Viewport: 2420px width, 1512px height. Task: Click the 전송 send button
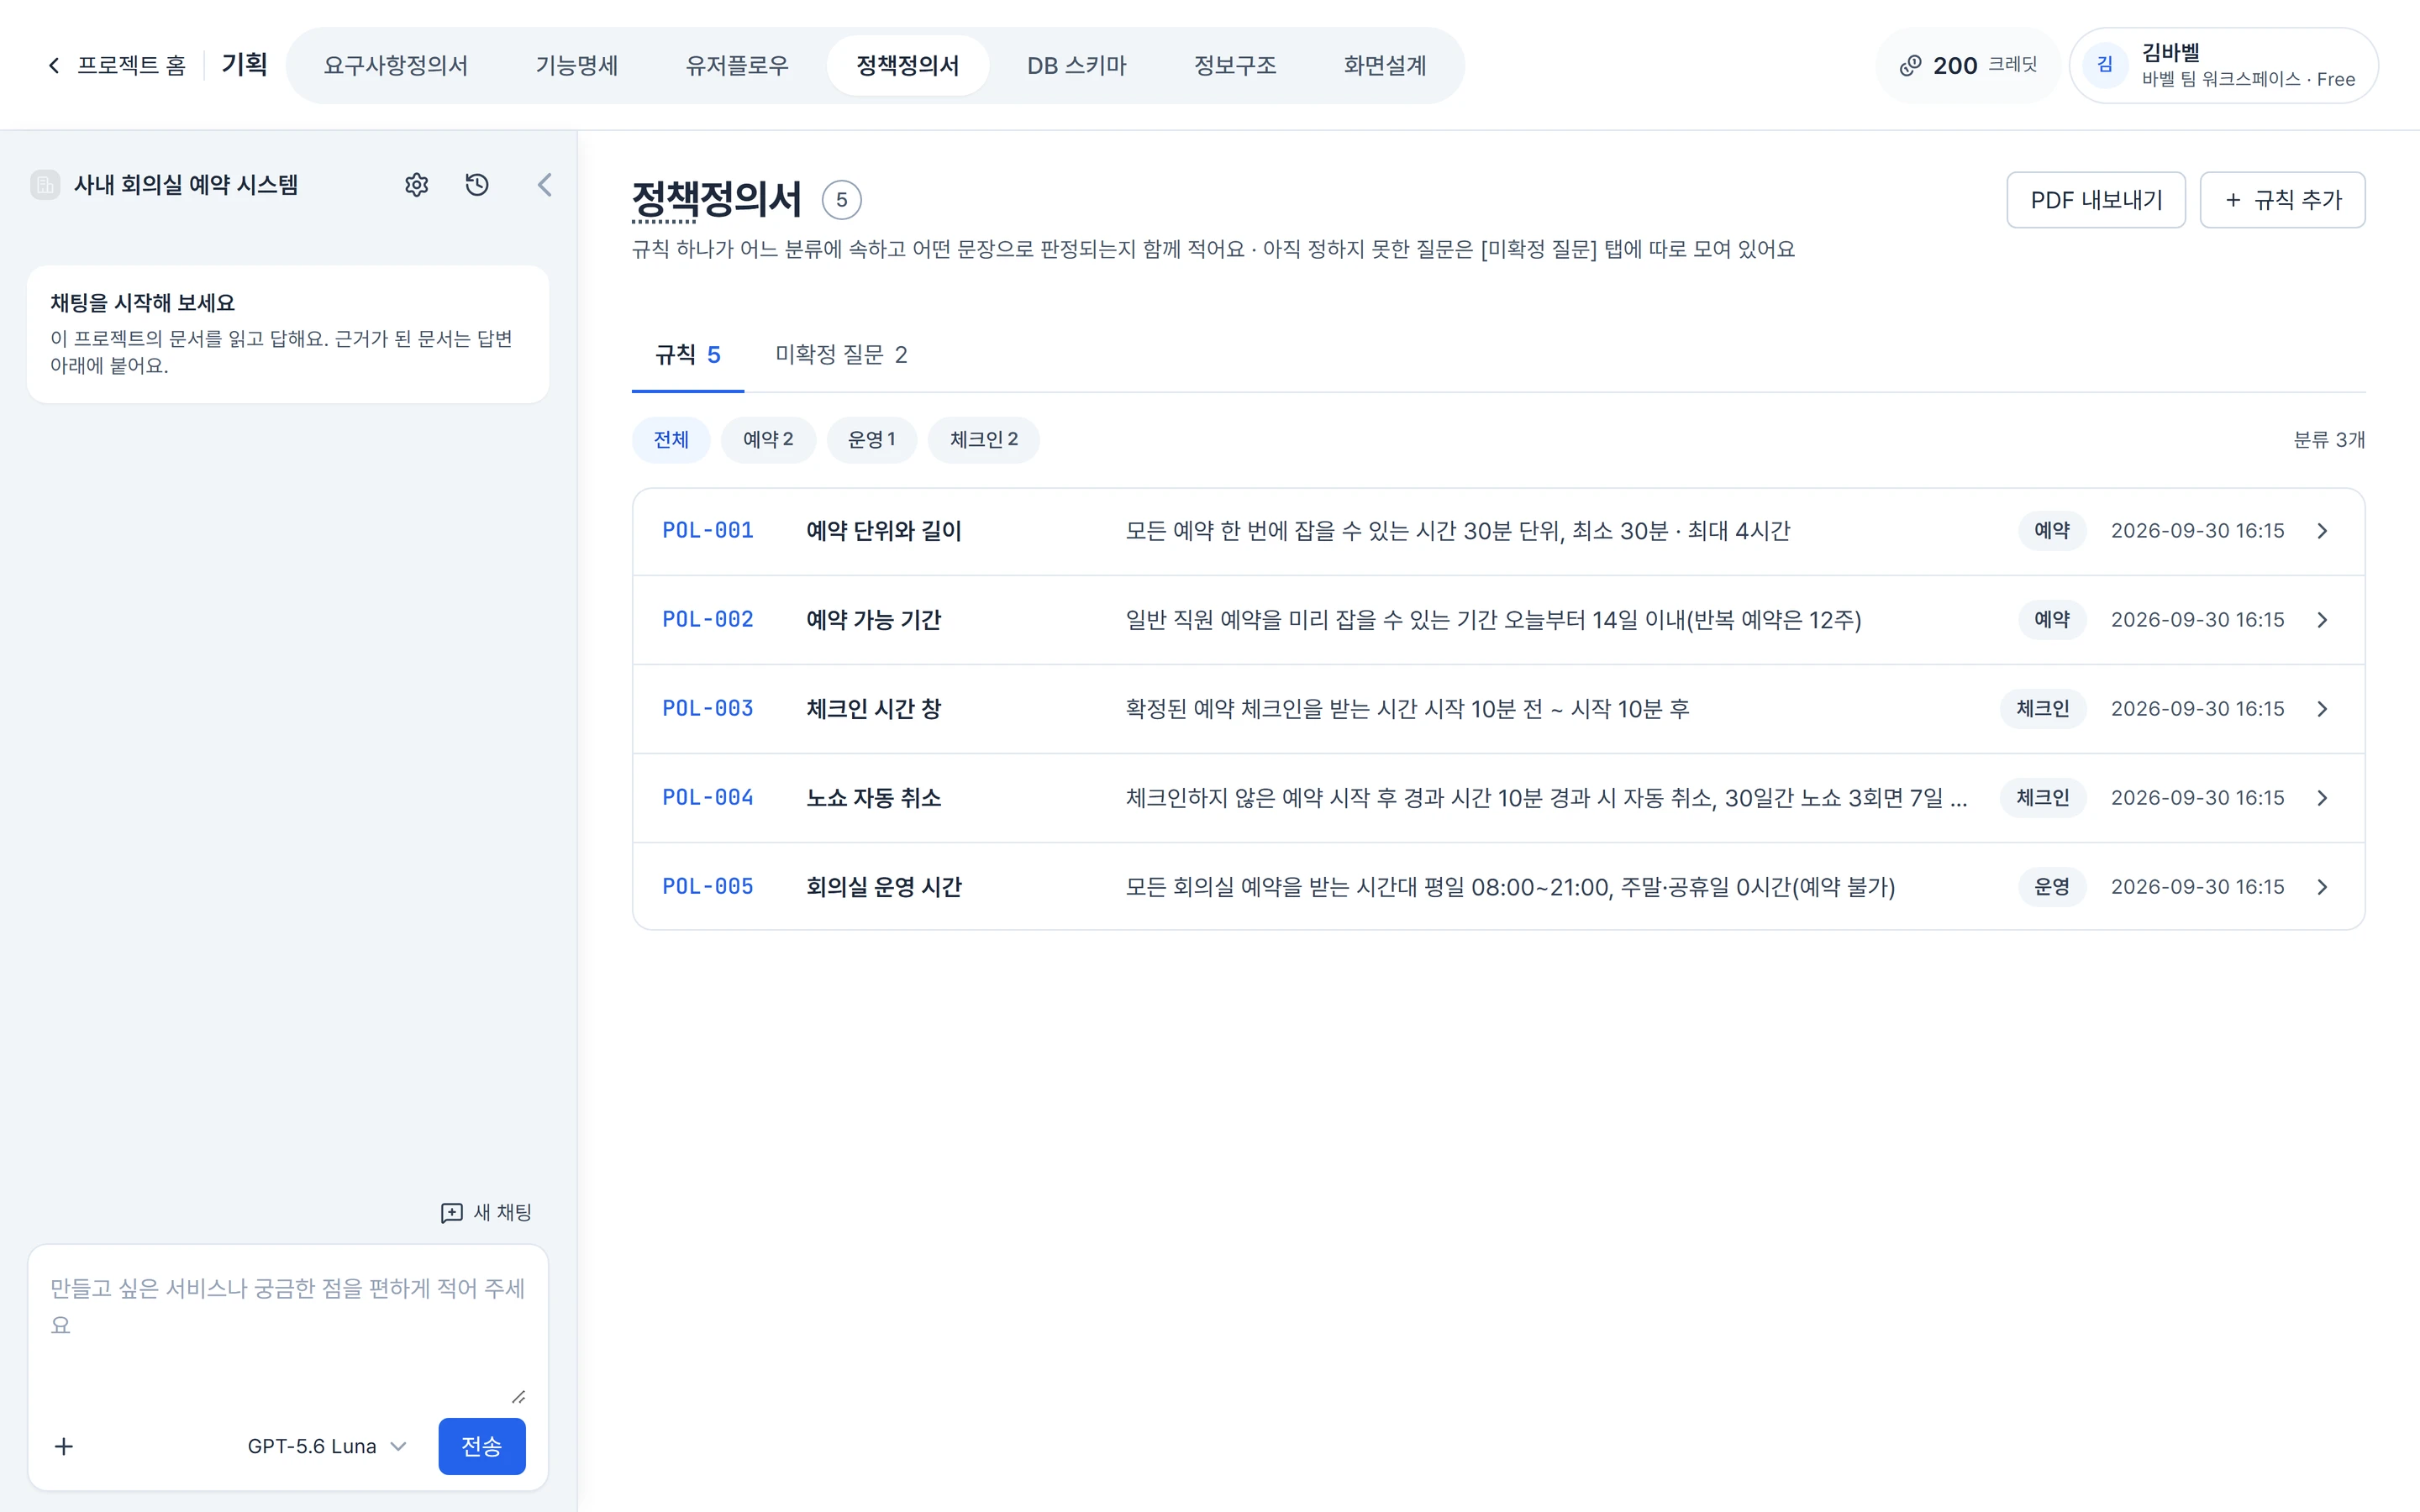[482, 1446]
